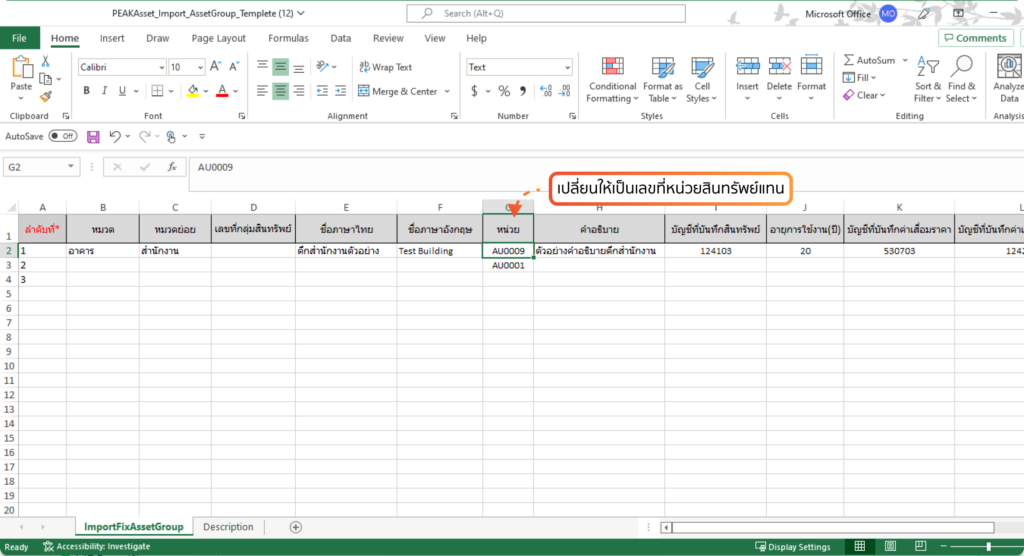Toggle Italic formatting

[104, 91]
